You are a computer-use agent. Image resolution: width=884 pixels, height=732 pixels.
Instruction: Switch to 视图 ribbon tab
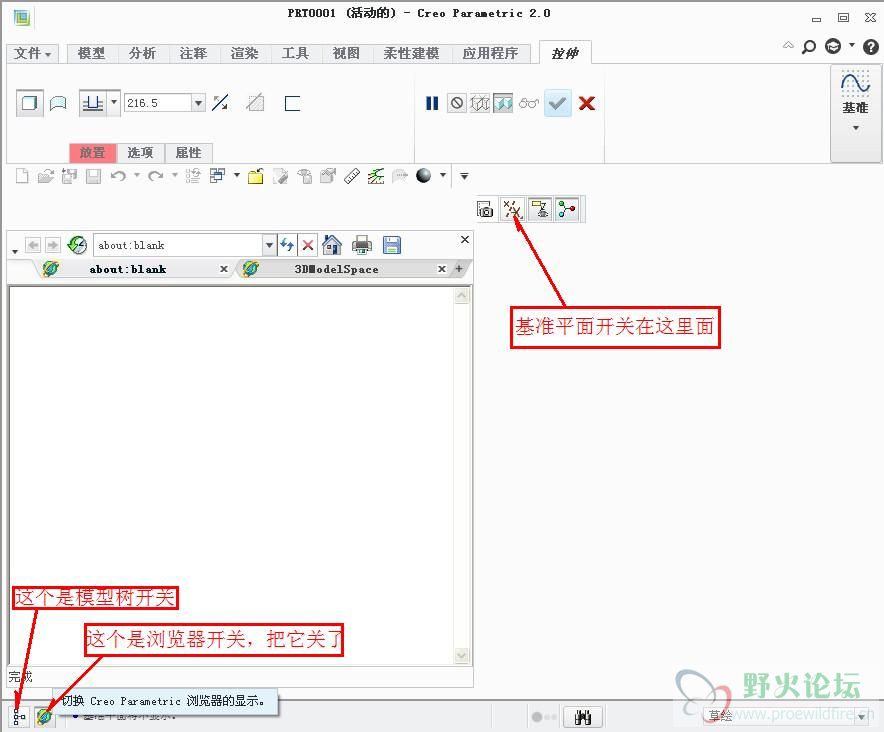[x=346, y=54]
